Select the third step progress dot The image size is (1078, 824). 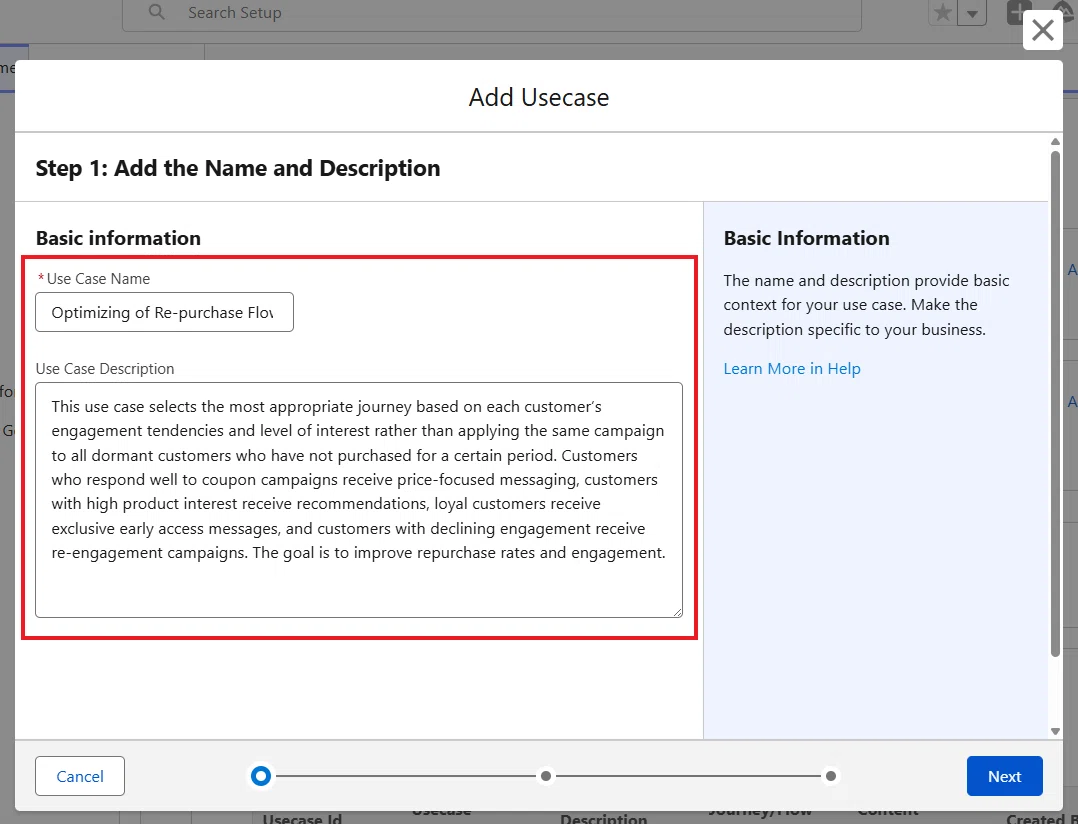click(x=830, y=776)
